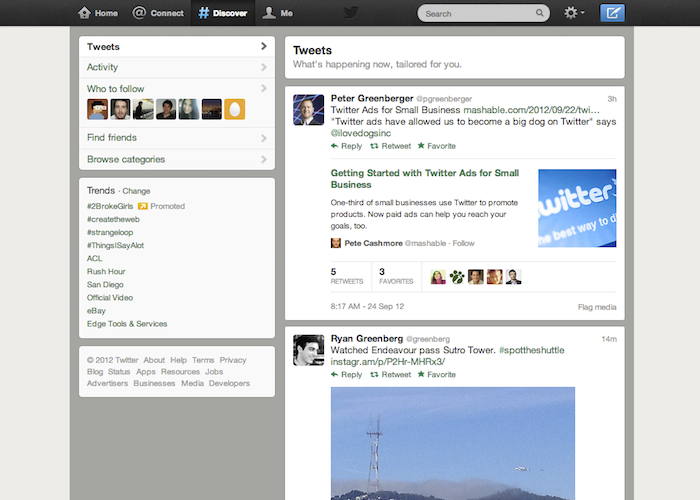
Task: Retweet Peter Greenberger's tweet
Action: point(390,146)
